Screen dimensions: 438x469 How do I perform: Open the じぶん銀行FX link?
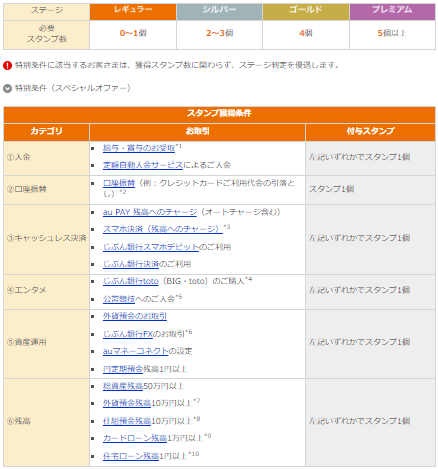pyautogui.click(x=128, y=334)
